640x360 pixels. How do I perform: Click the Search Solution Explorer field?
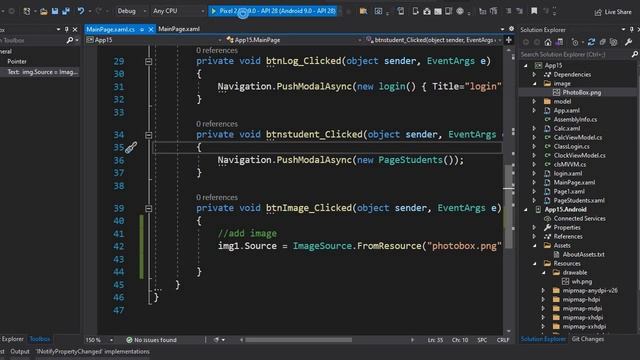575,54
